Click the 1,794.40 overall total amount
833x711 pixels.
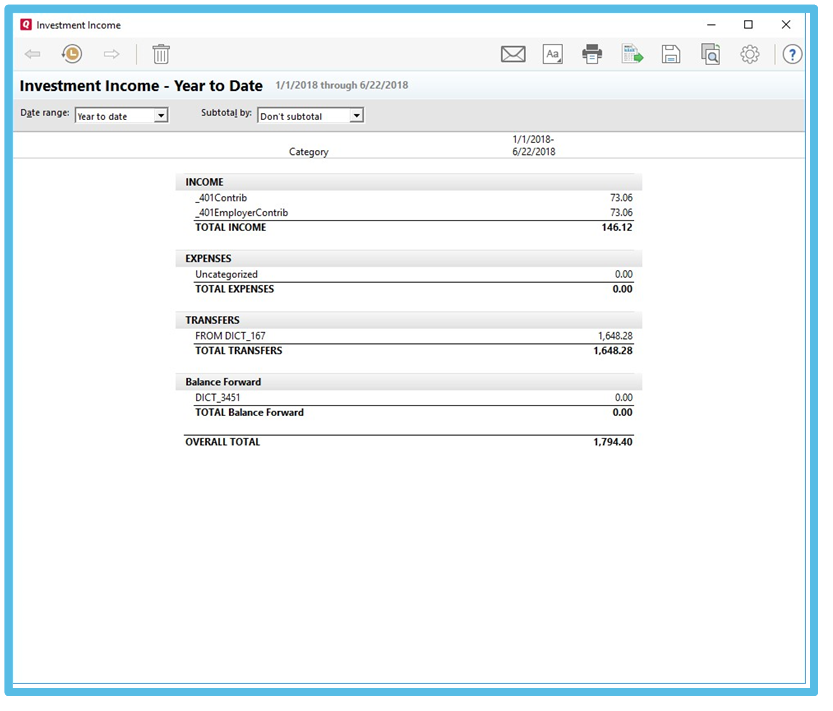tap(612, 442)
